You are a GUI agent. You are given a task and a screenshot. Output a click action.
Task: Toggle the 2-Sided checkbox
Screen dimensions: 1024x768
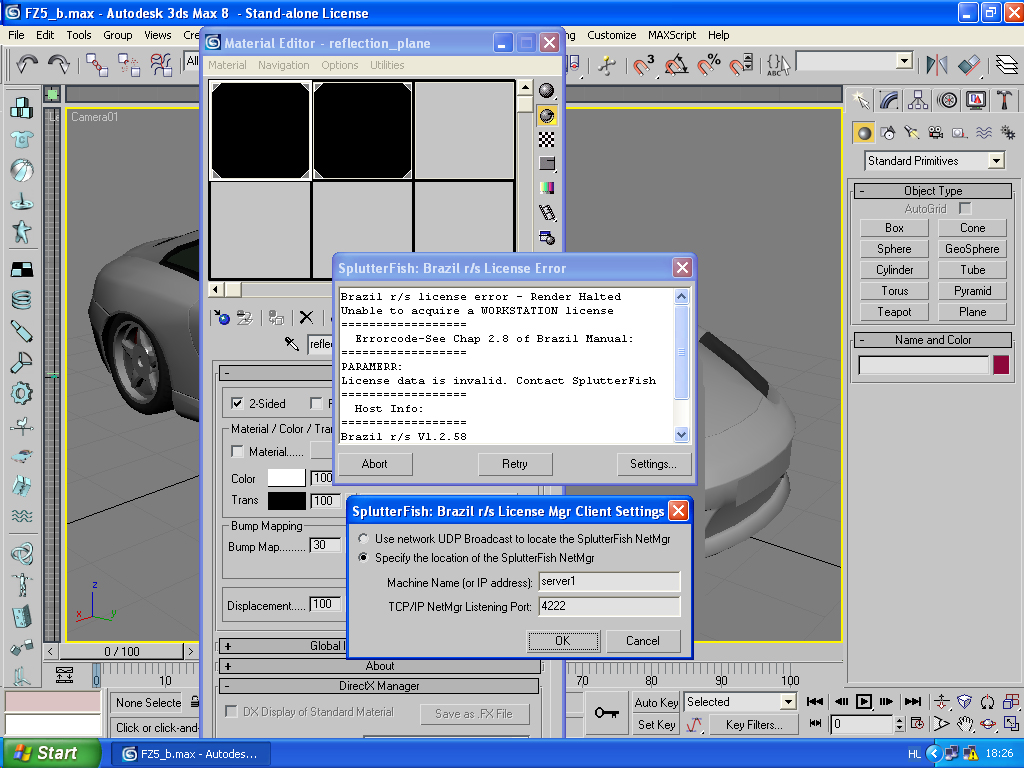237,403
